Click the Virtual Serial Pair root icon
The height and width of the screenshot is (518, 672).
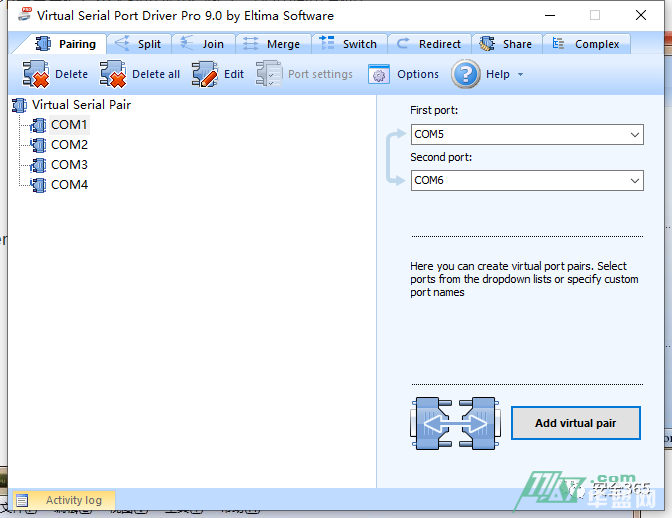click(20, 105)
